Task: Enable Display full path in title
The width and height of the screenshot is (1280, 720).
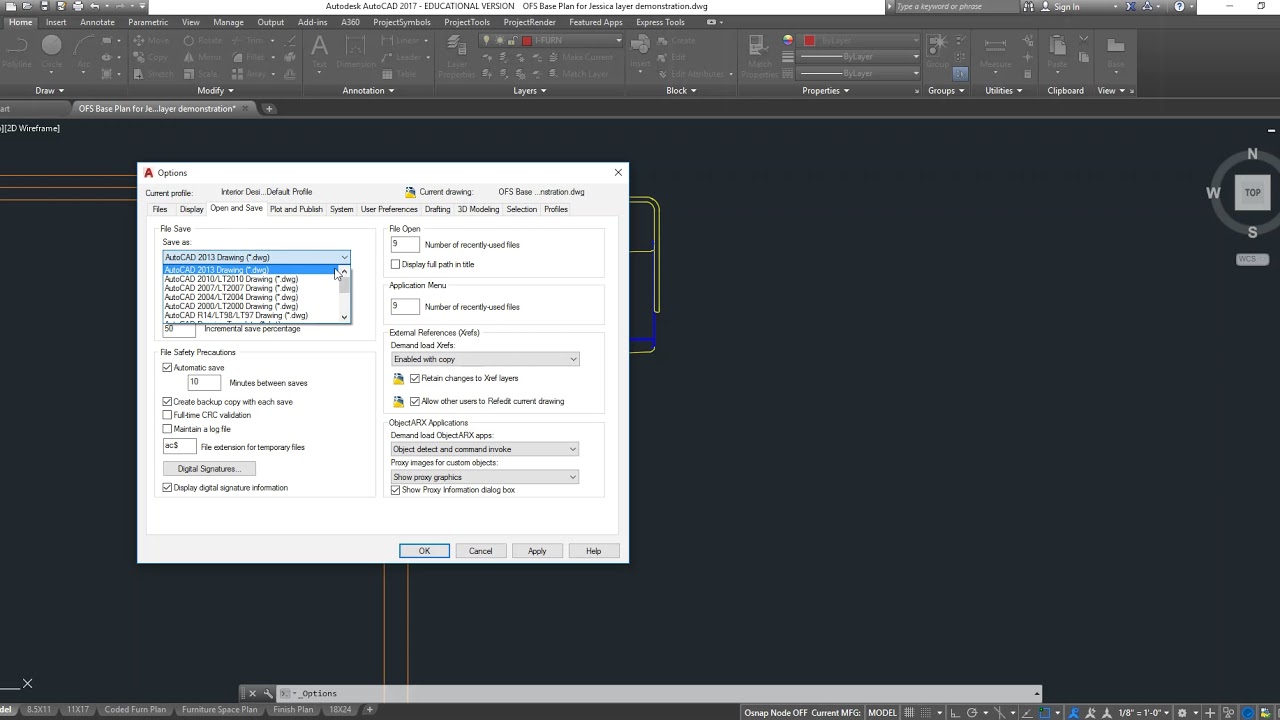Action: coord(396,264)
